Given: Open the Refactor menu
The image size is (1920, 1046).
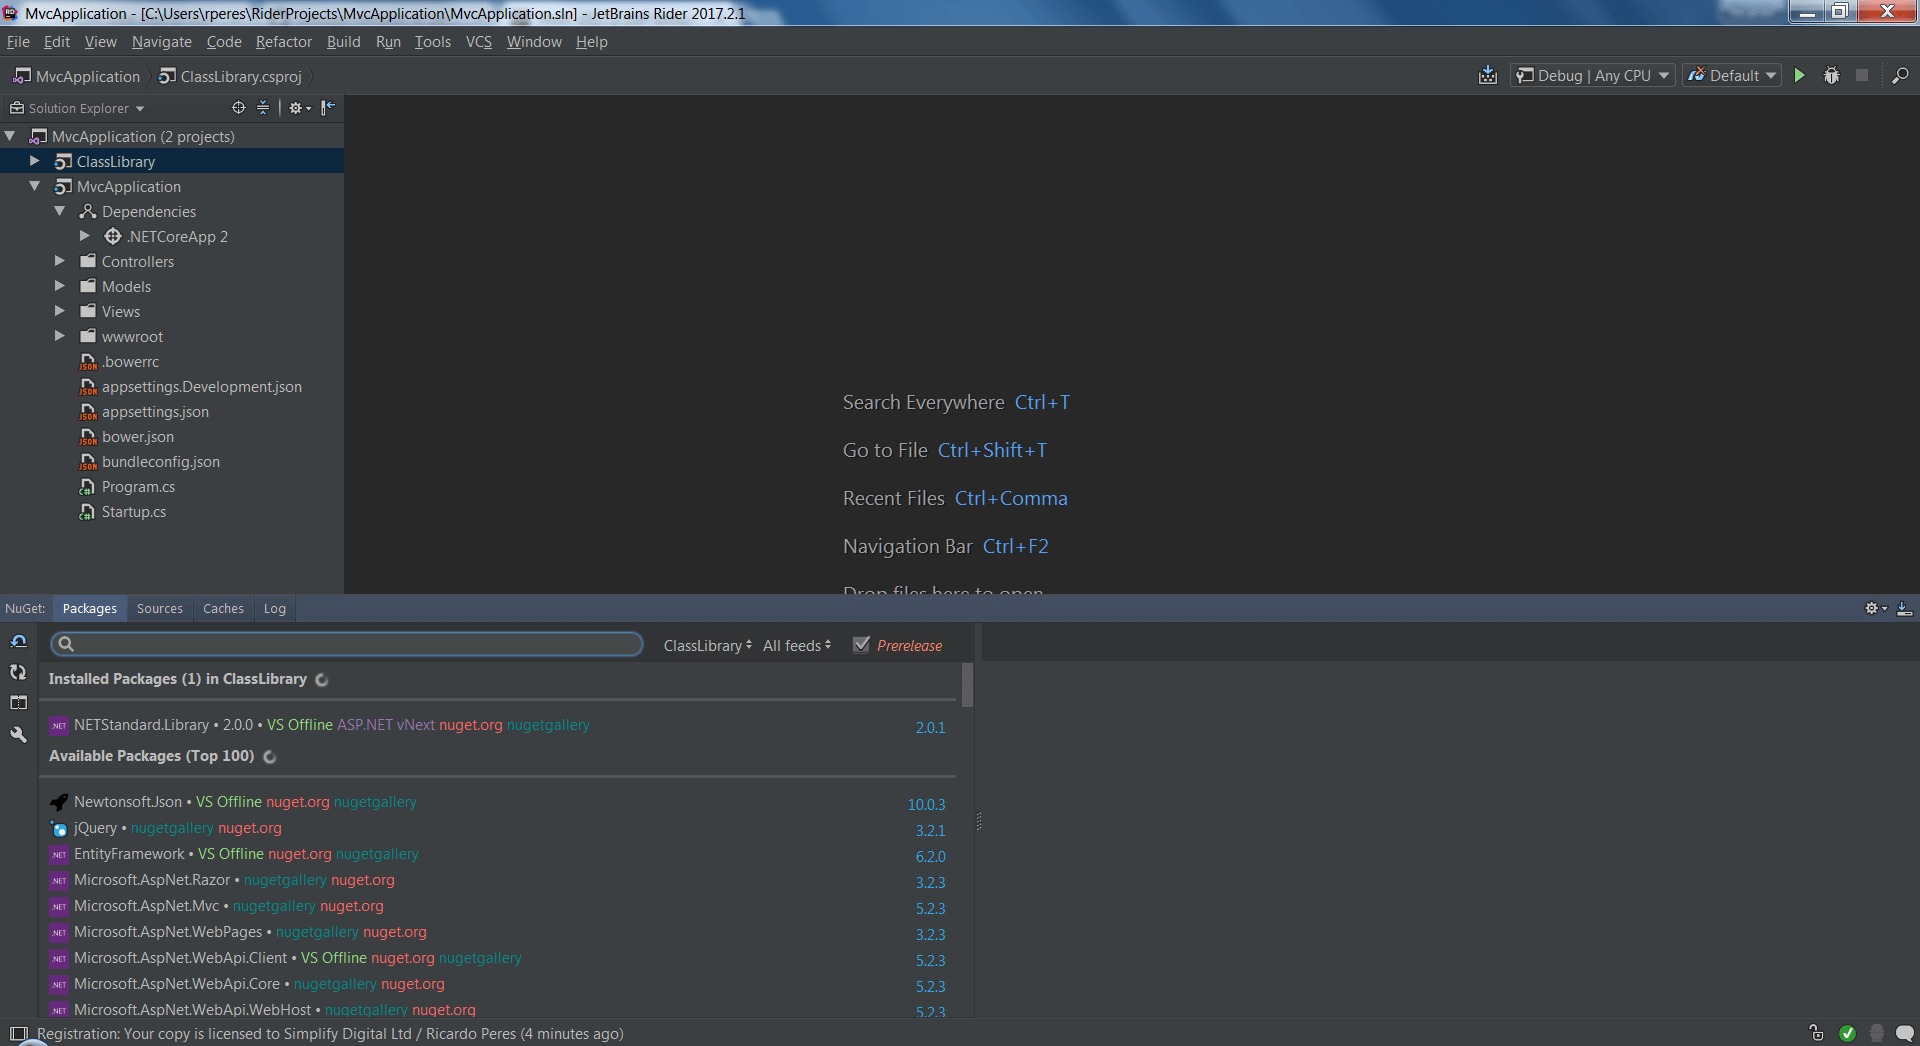Looking at the screenshot, I should pos(284,42).
